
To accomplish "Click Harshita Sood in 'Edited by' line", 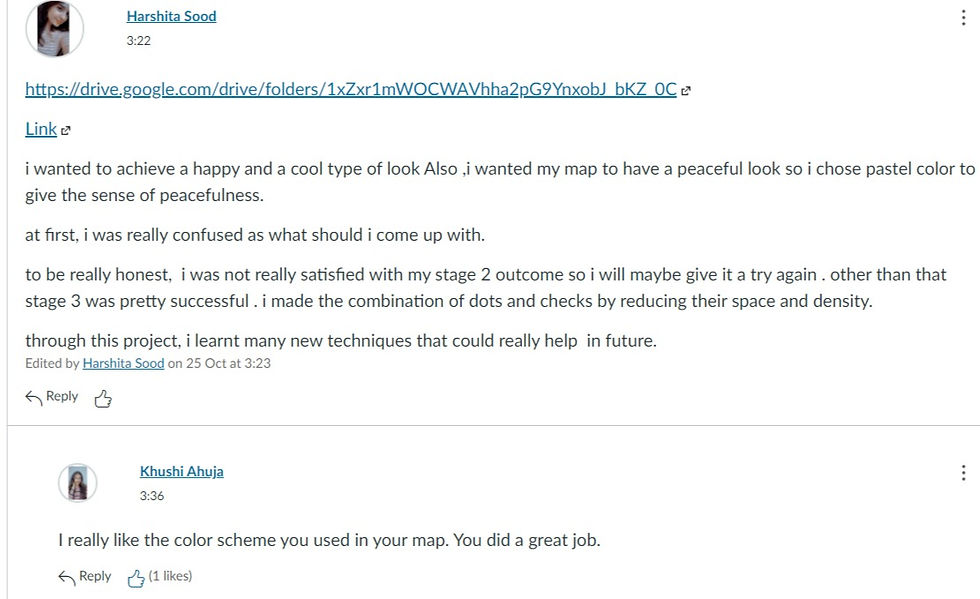I will pyautogui.click(x=123, y=363).
